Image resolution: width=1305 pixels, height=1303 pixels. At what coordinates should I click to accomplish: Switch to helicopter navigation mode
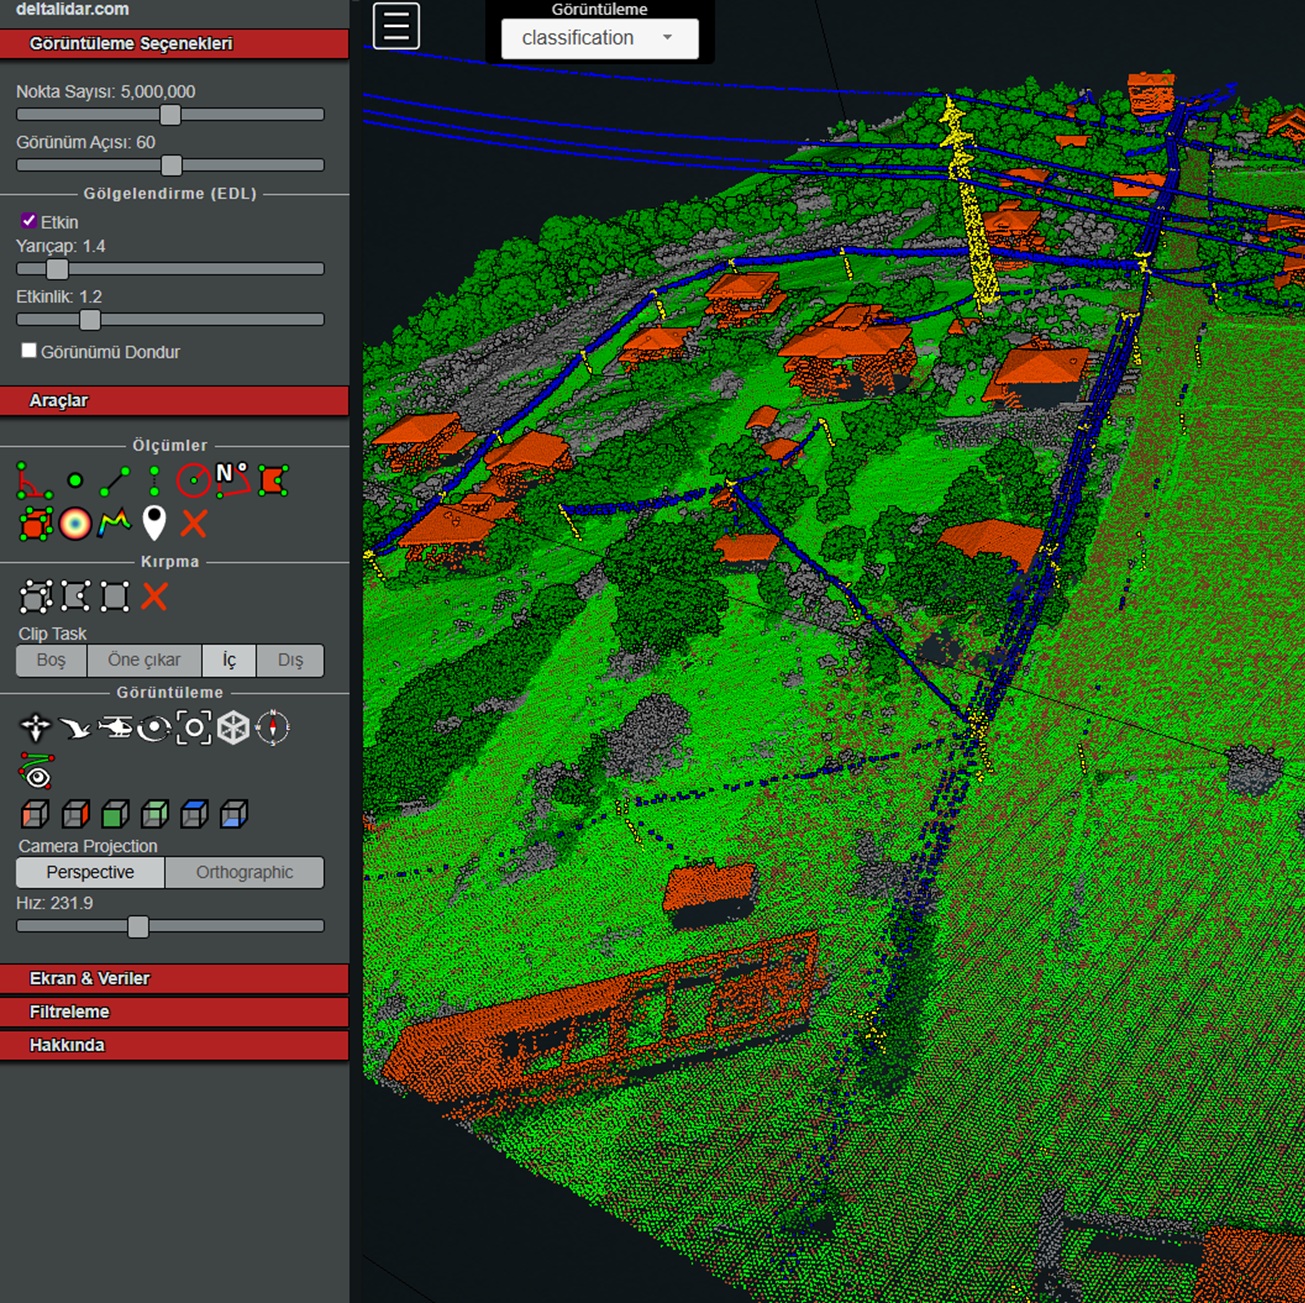[x=115, y=728]
